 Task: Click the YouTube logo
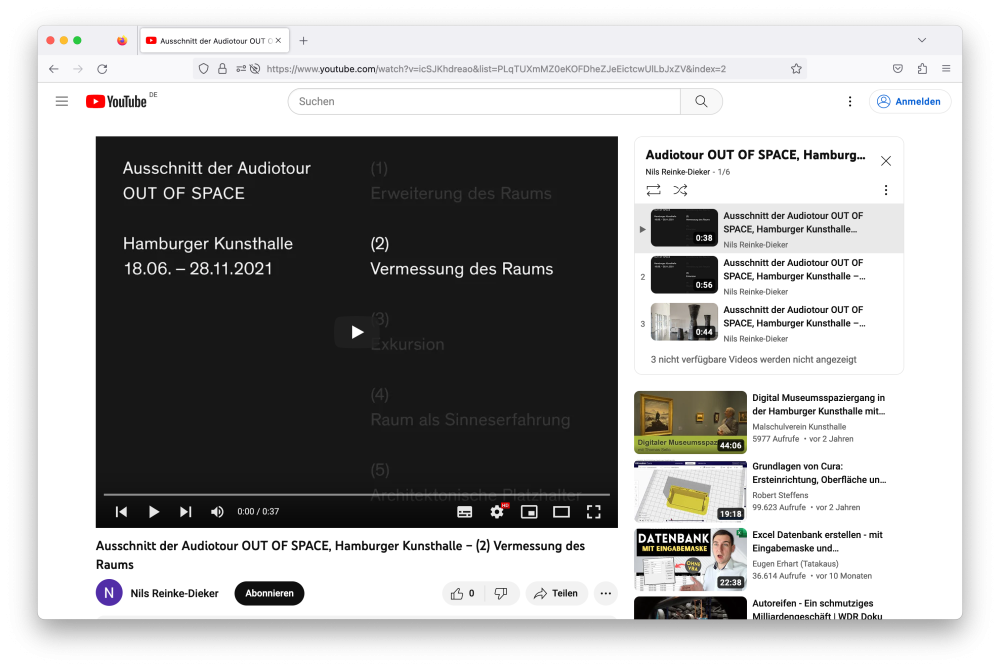(116, 101)
